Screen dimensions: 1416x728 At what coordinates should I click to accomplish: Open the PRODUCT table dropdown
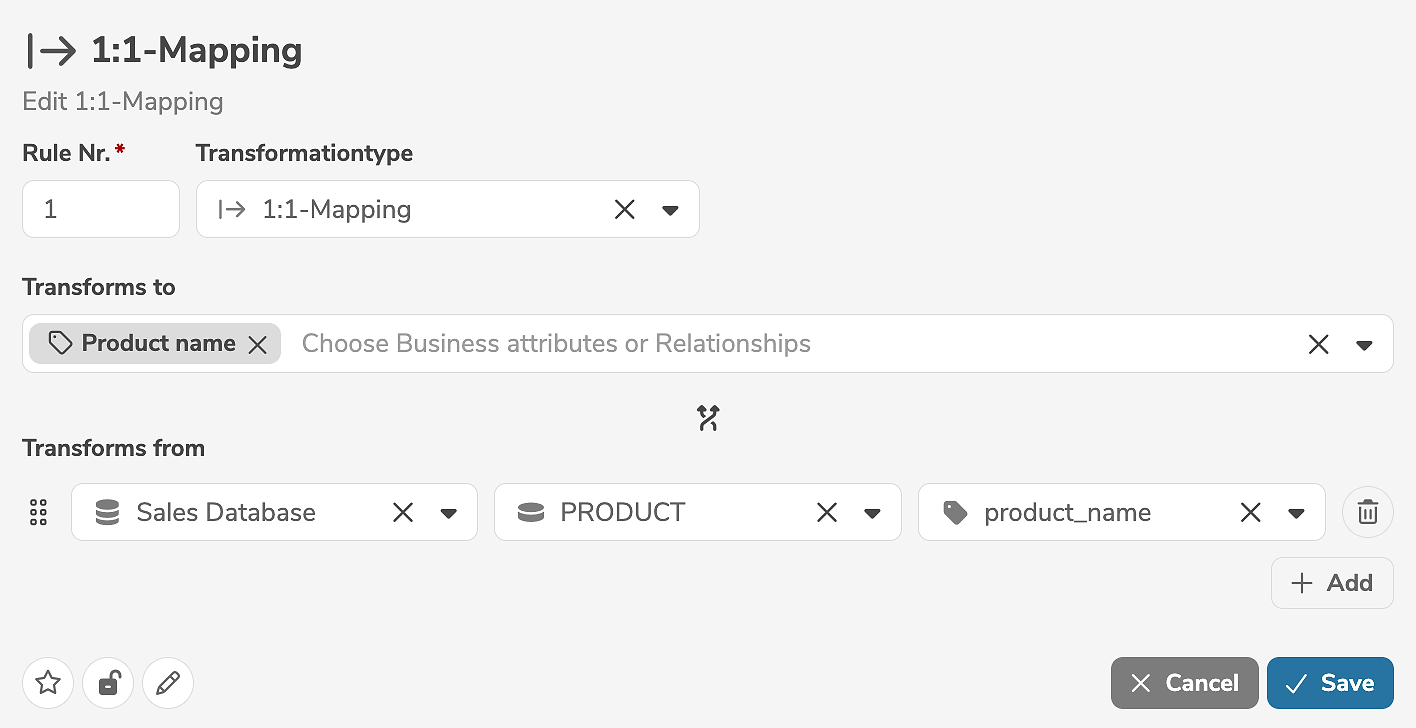click(x=873, y=514)
